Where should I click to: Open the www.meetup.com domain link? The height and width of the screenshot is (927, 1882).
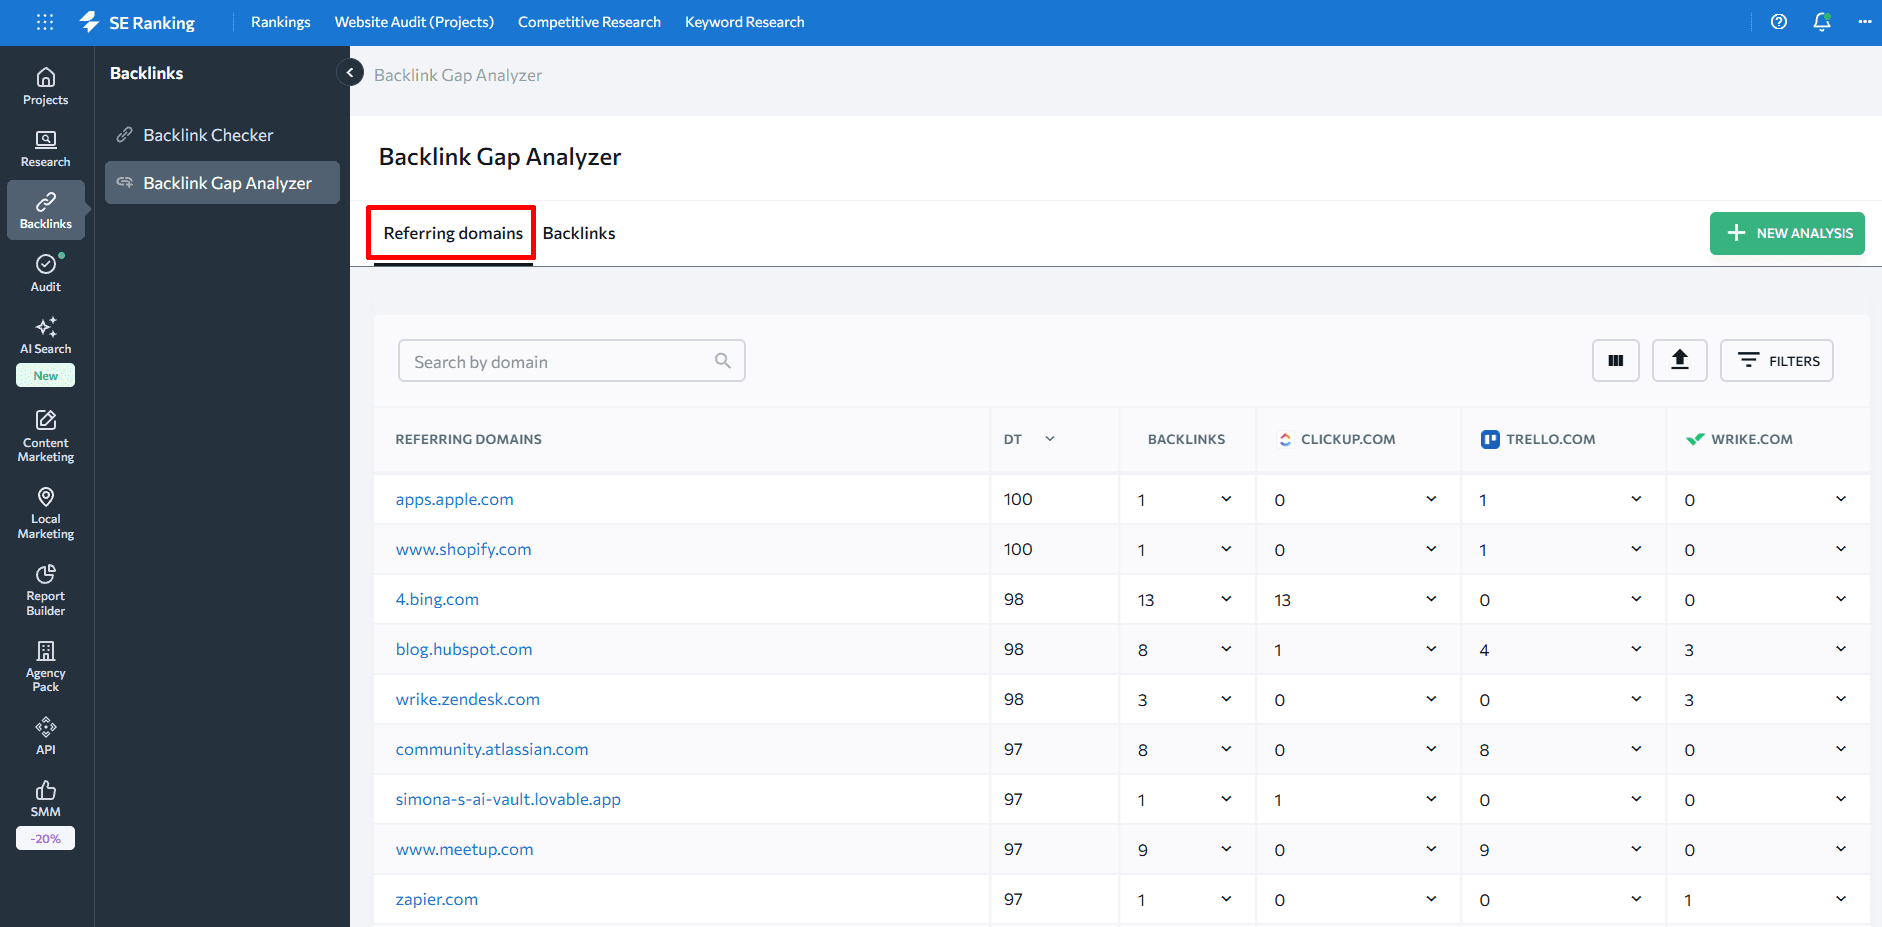click(x=464, y=849)
